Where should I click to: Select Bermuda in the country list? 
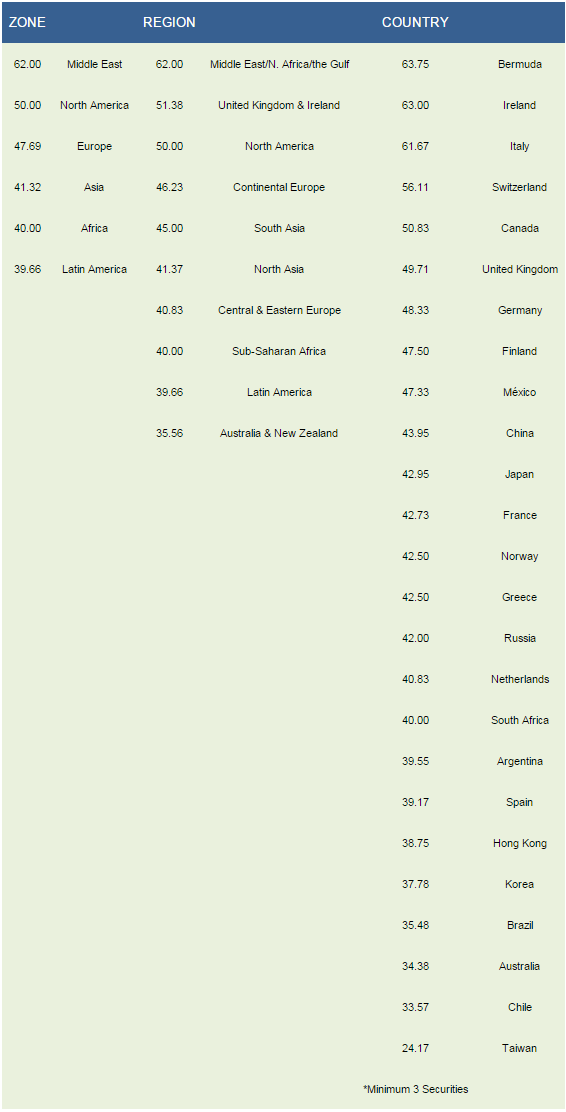pyautogui.click(x=520, y=64)
